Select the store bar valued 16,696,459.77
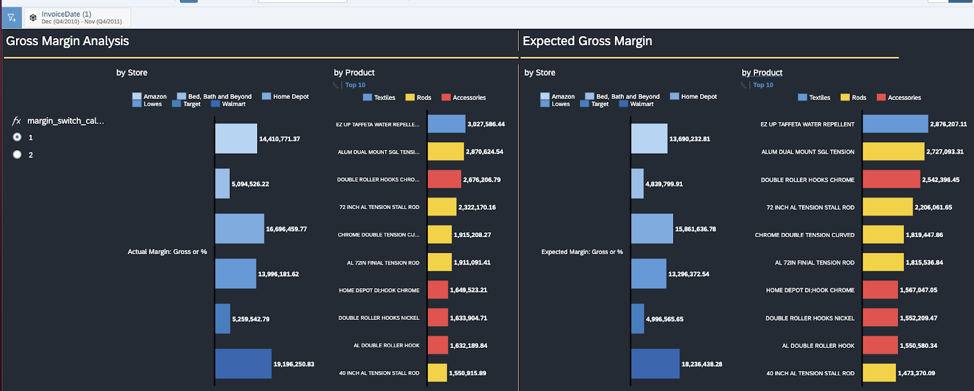Screen dimensions: 974x391 click(240, 229)
